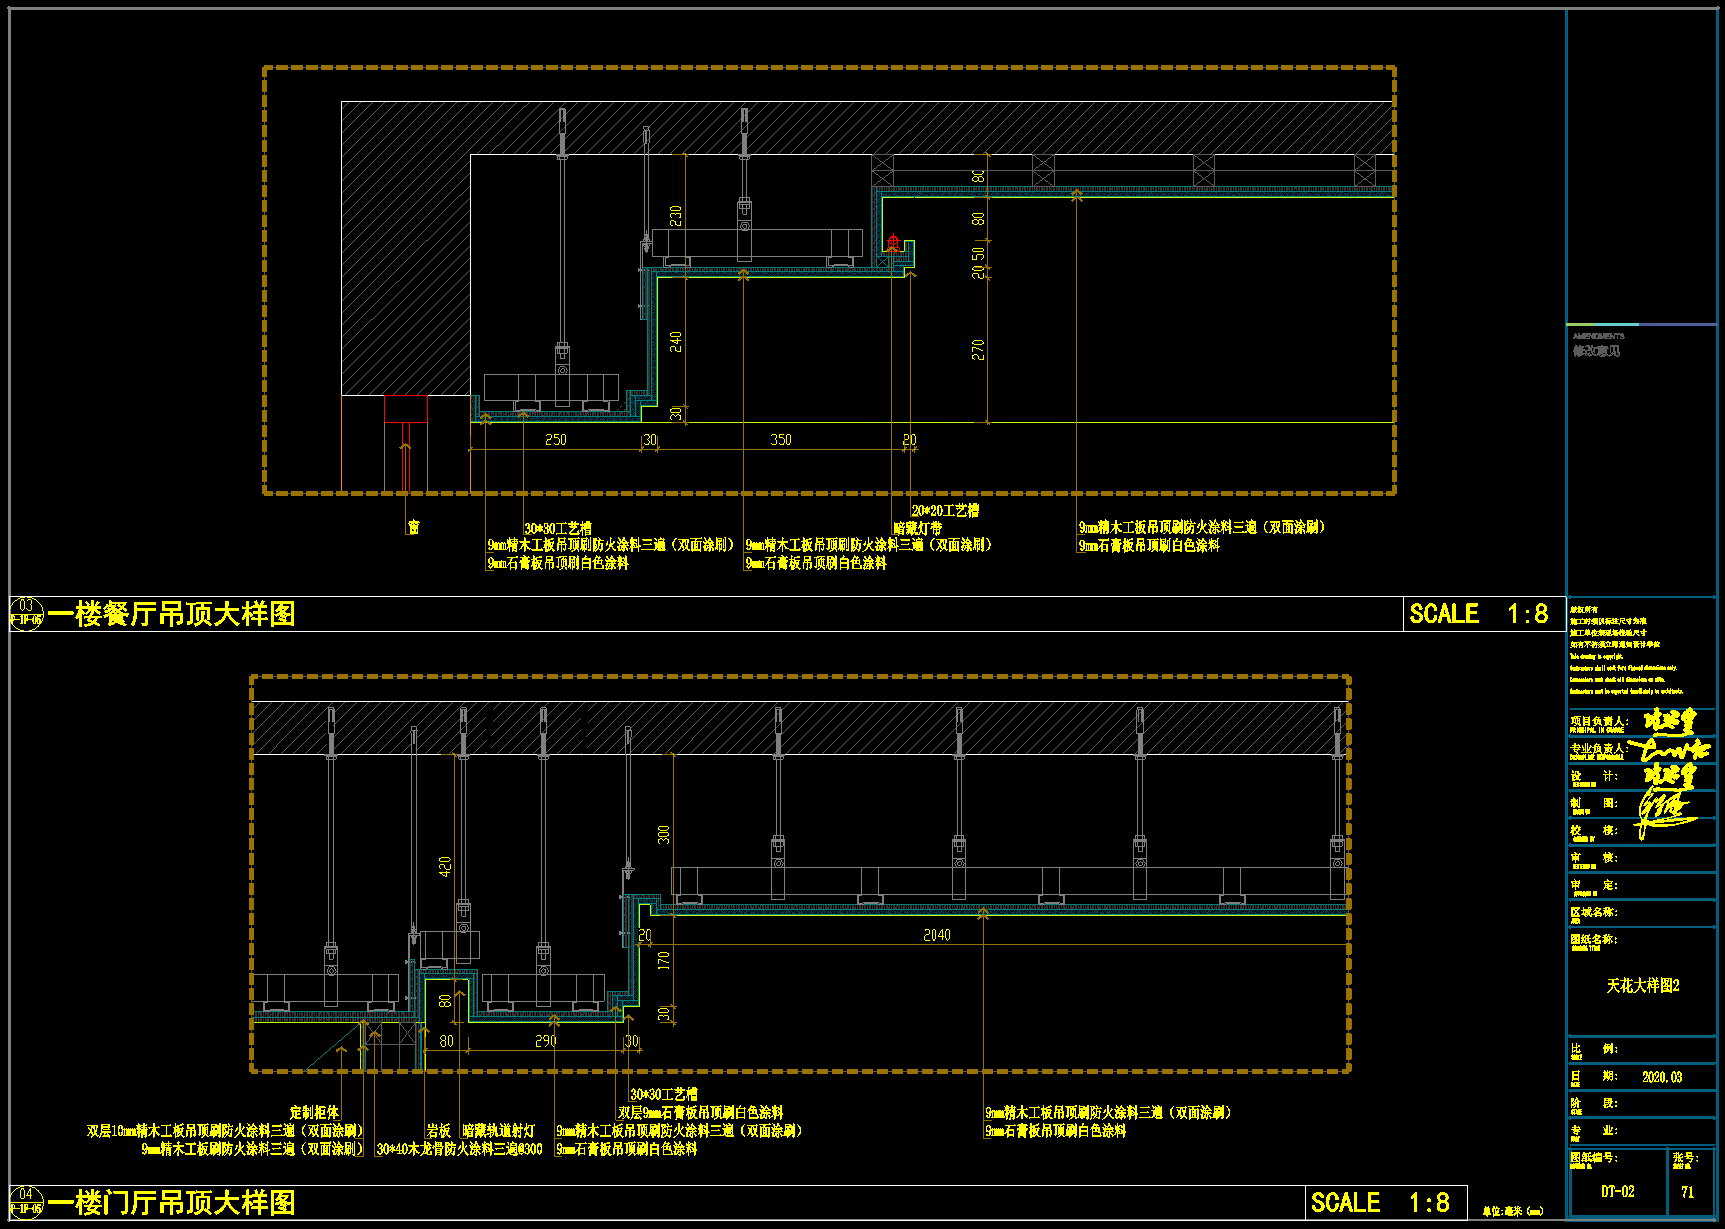The image size is (1725, 1229).
Task: Select the 暗藏轨道射灯 annotation
Action: pos(499,1130)
